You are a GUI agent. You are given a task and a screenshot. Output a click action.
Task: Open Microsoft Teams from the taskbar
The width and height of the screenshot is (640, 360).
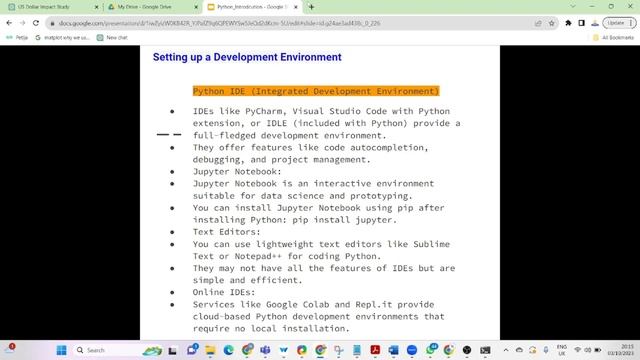(265, 350)
